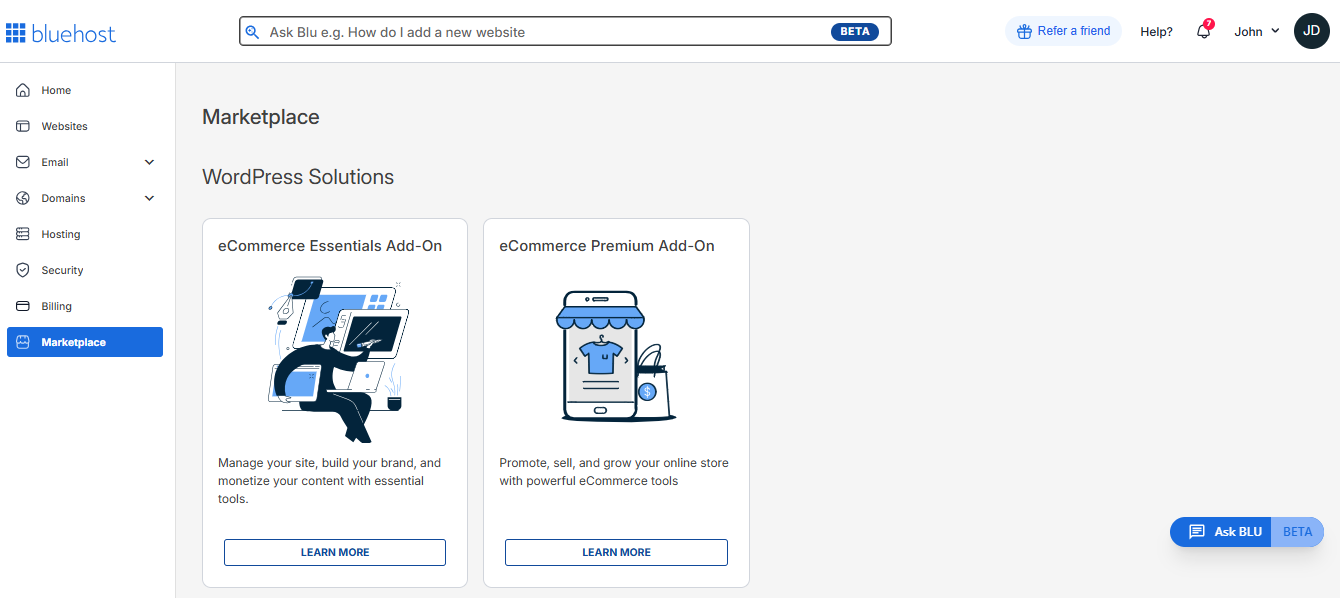The image size is (1340, 598).
Task: Expand the Domains sidebar section
Action: click(x=149, y=198)
